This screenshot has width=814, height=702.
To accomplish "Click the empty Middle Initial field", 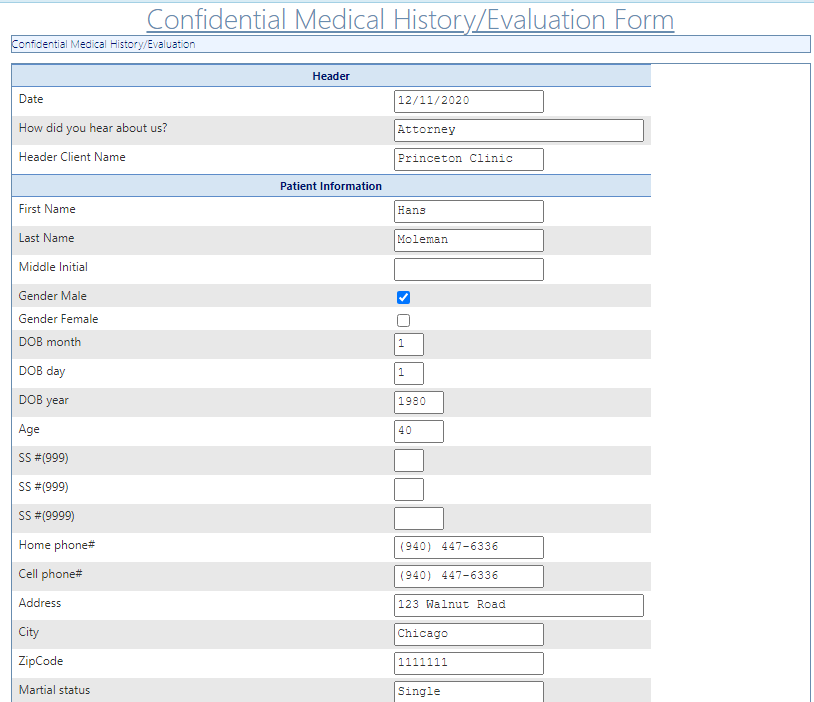I will coord(468,269).
